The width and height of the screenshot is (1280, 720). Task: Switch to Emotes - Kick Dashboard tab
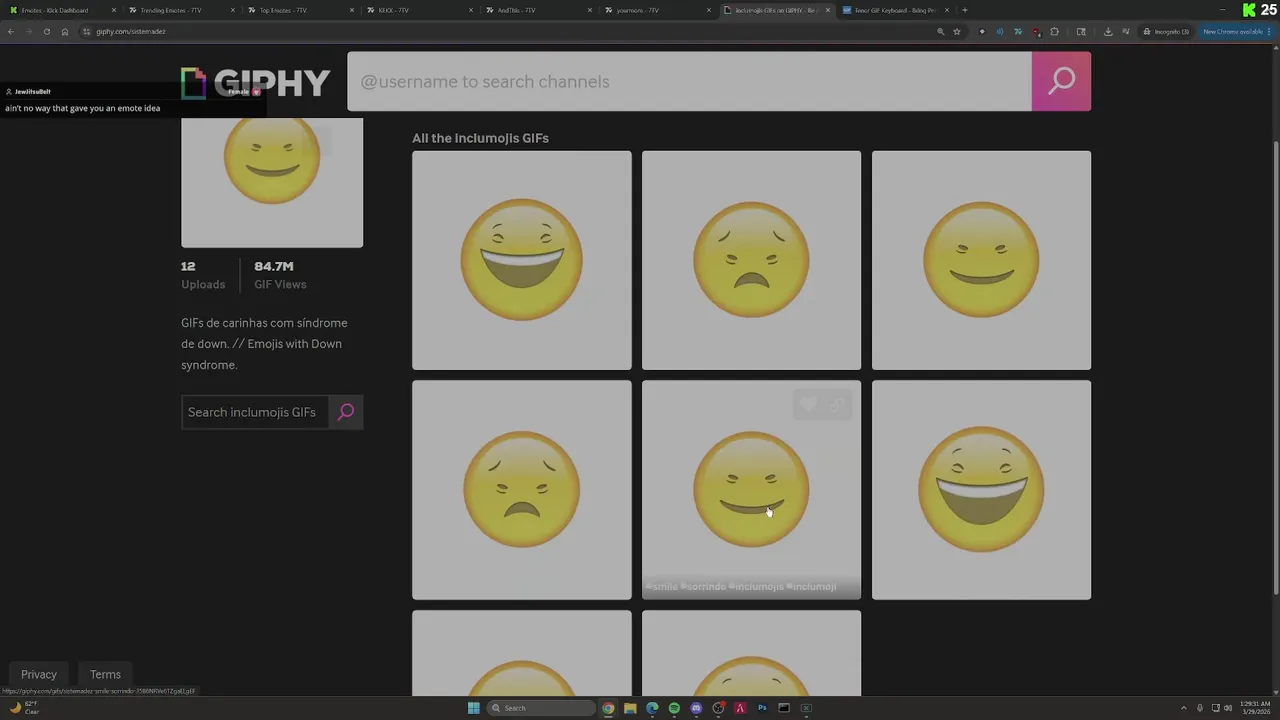(62, 10)
